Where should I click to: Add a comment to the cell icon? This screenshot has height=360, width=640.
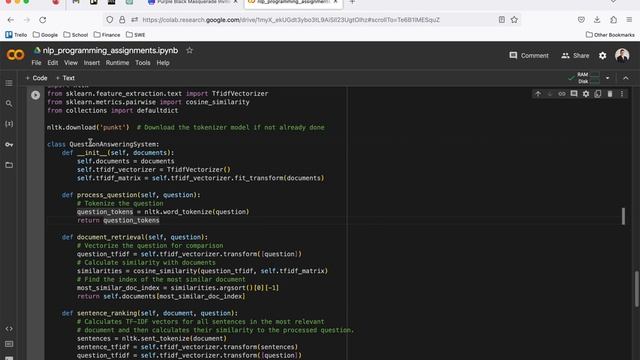574,94
